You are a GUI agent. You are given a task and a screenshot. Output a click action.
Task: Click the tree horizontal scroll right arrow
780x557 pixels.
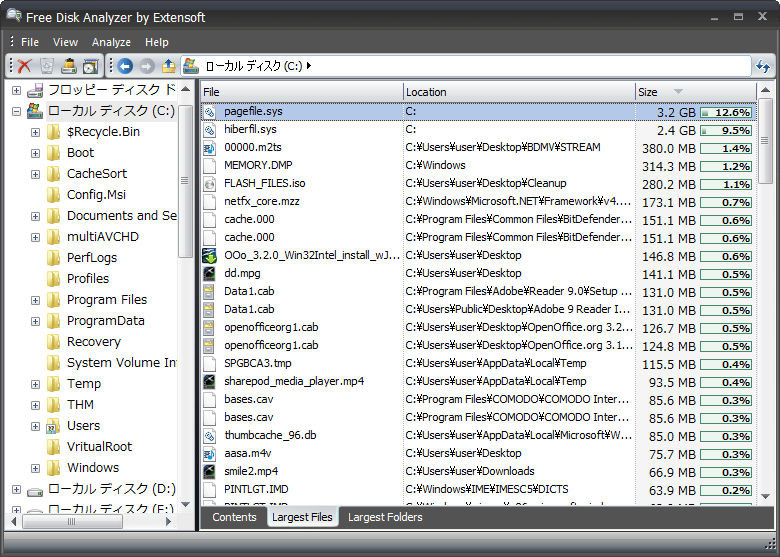coord(169,521)
